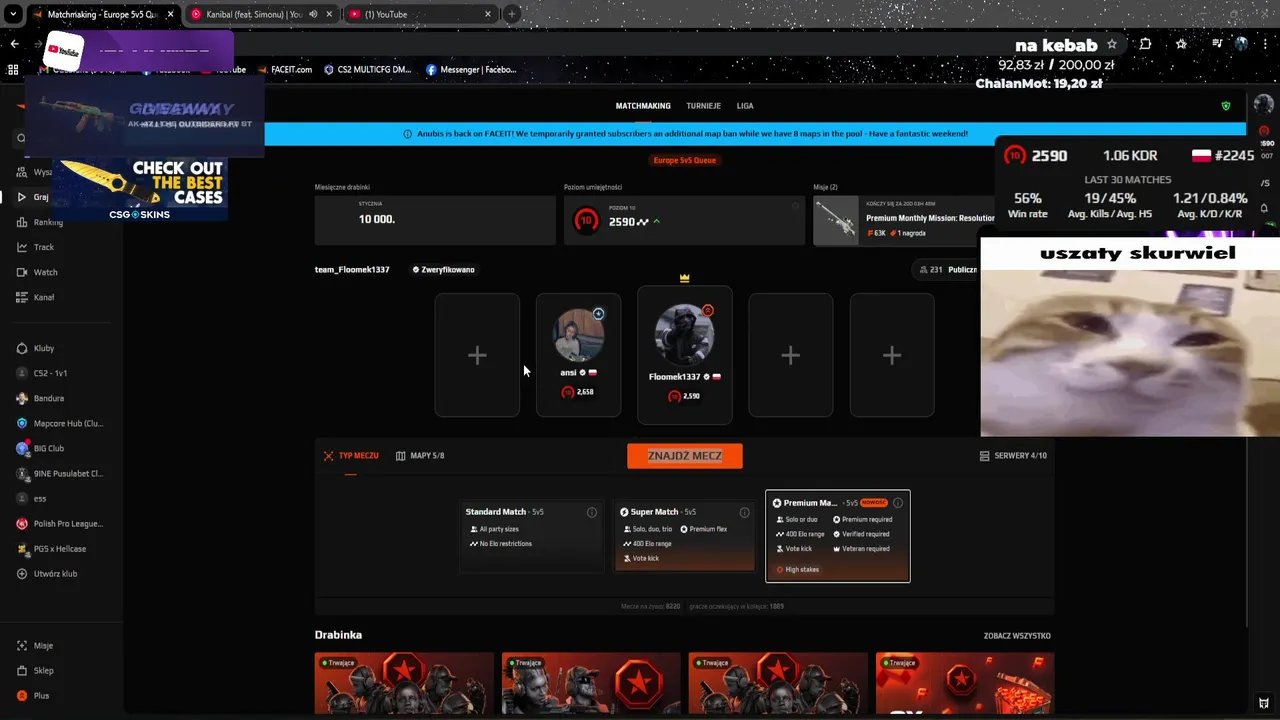Open the browser tab search dropdown arrow
Viewport: 1280px width, 720px height.
coord(13,14)
